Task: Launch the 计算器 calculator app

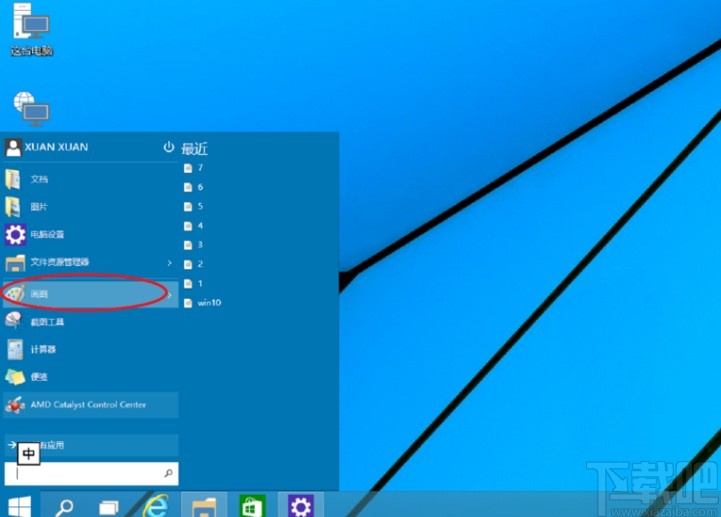Action: (91, 349)
